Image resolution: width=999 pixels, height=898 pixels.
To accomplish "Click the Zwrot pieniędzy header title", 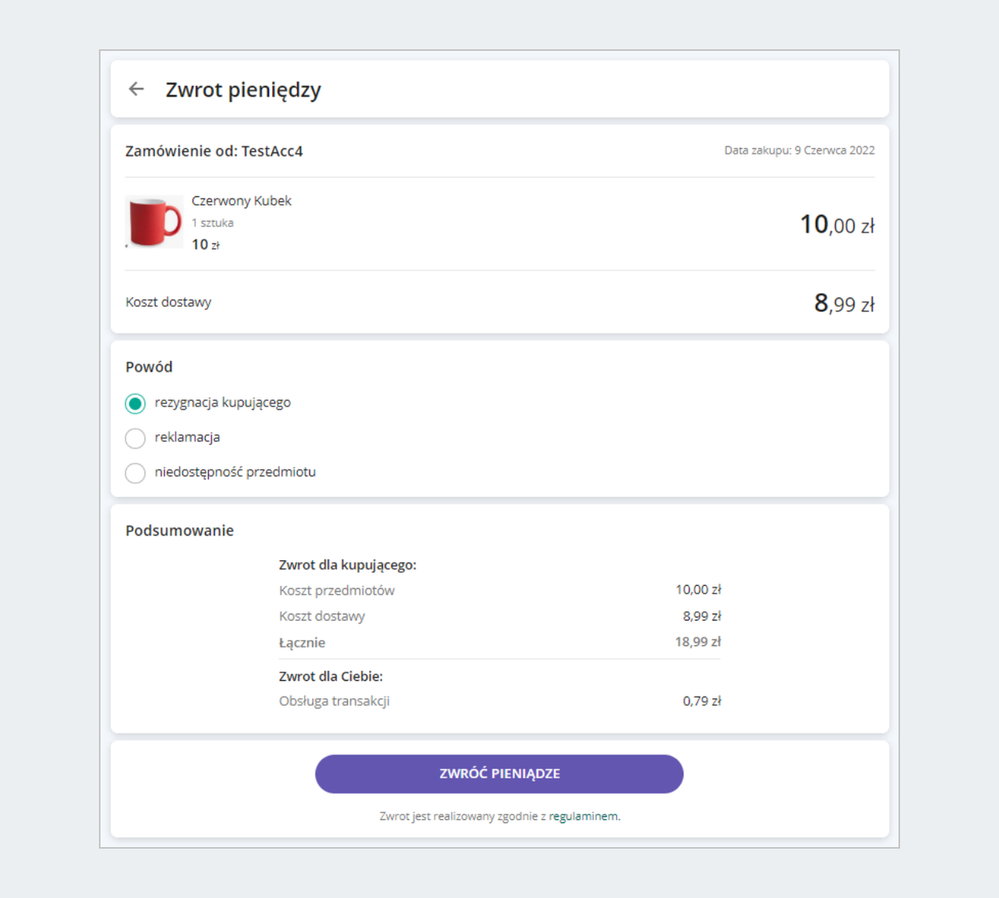I will click(244, 89).
